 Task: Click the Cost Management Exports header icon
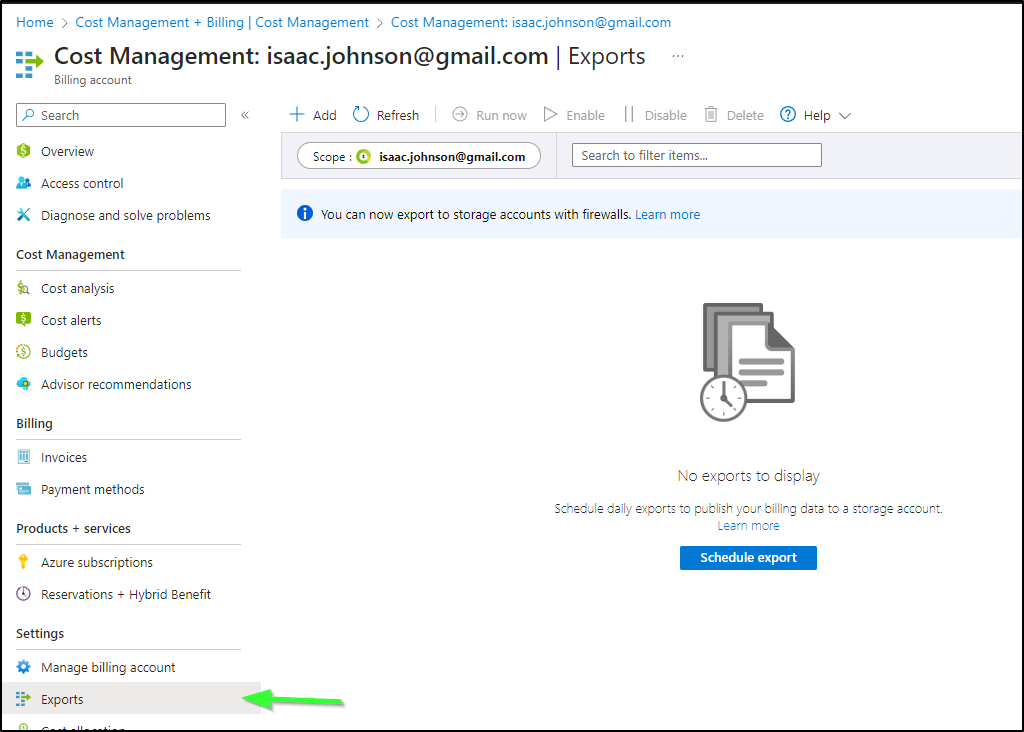pyautogui.click(x=29, y=65)
